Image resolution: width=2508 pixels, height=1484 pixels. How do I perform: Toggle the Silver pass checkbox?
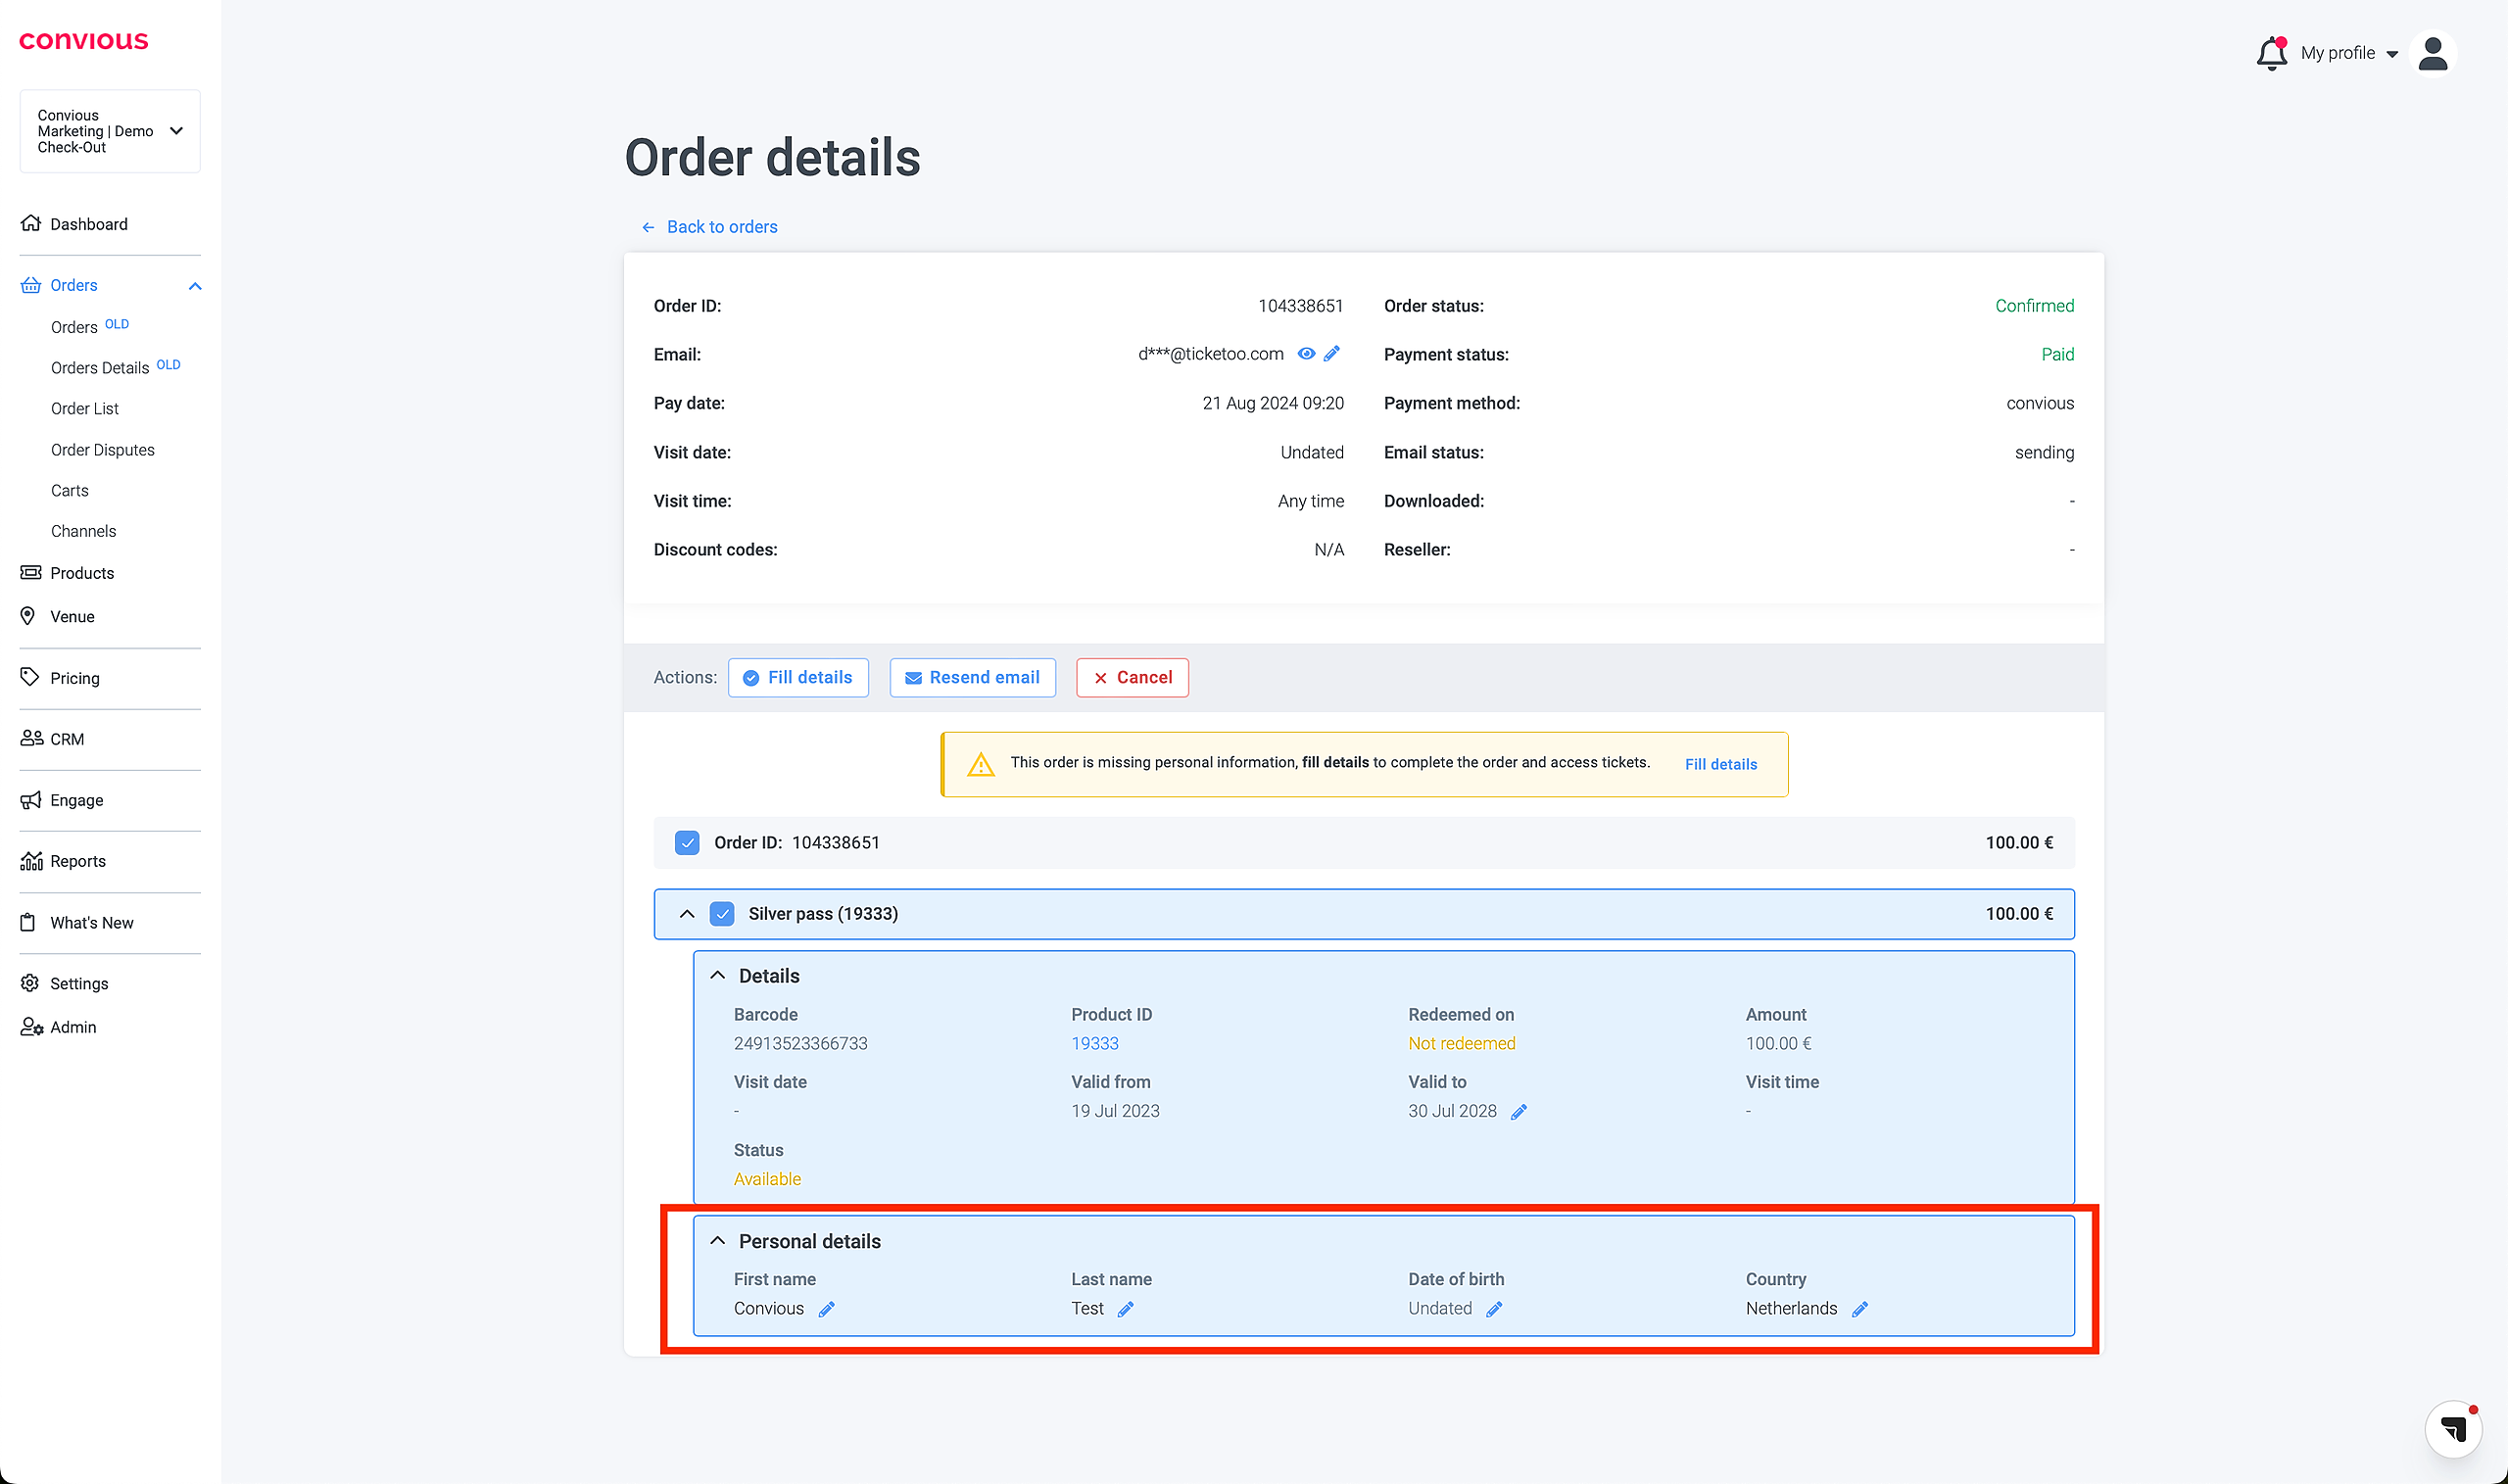722,914
